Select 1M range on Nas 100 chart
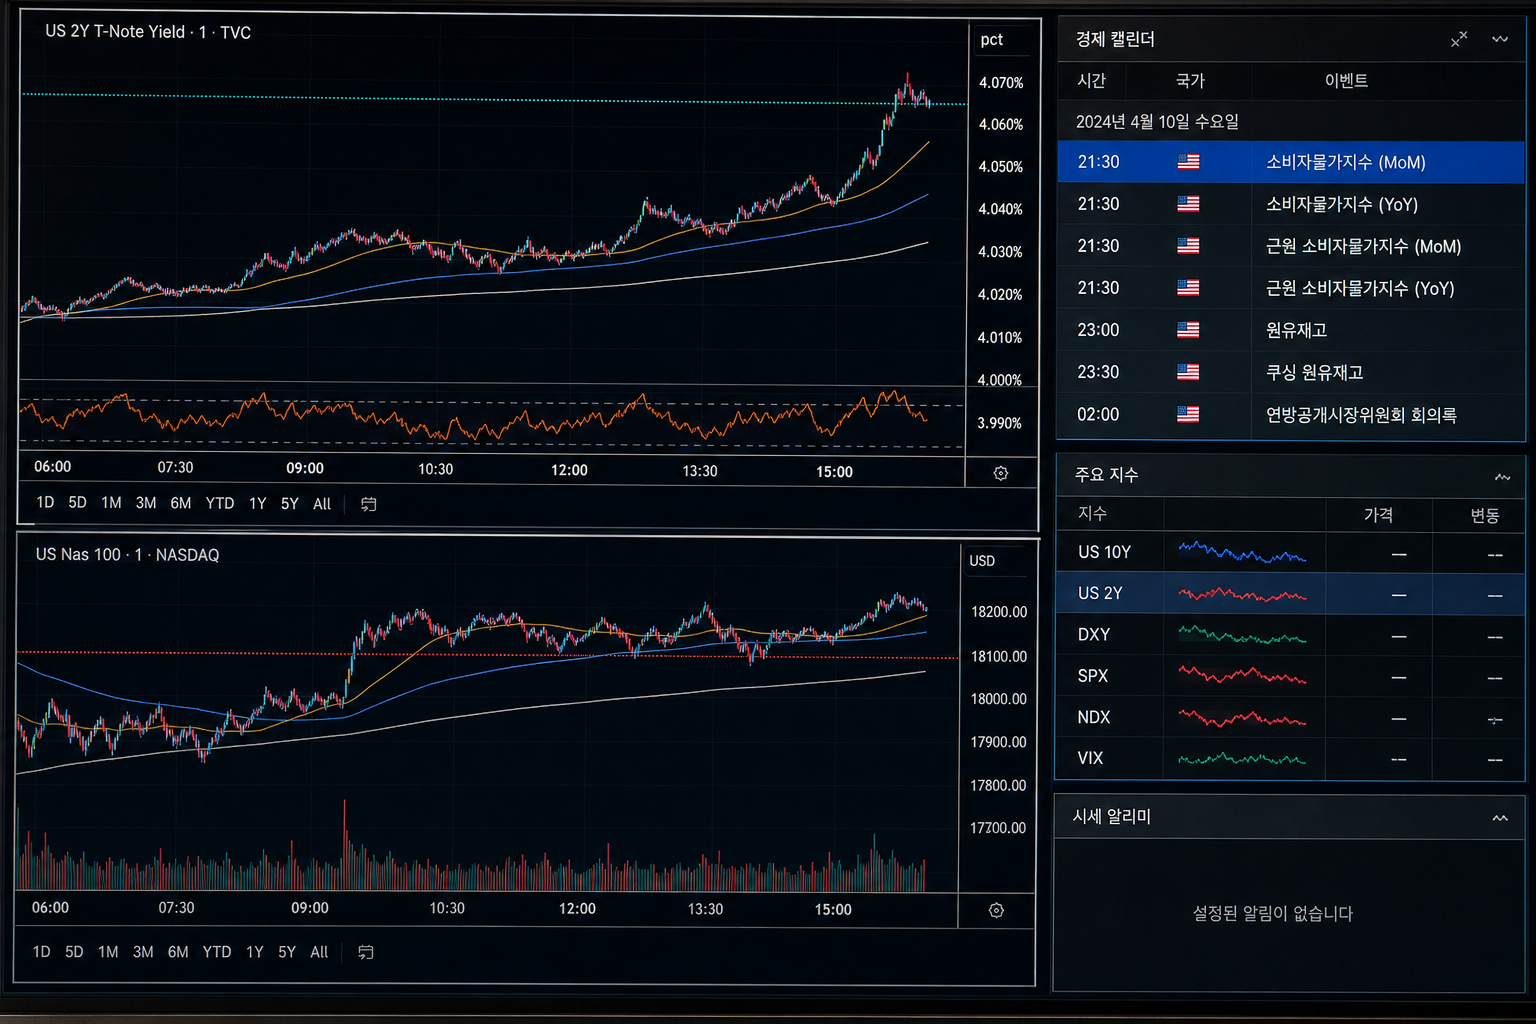This screenshot has height=1024, width=1536. (x=108, y=952)
